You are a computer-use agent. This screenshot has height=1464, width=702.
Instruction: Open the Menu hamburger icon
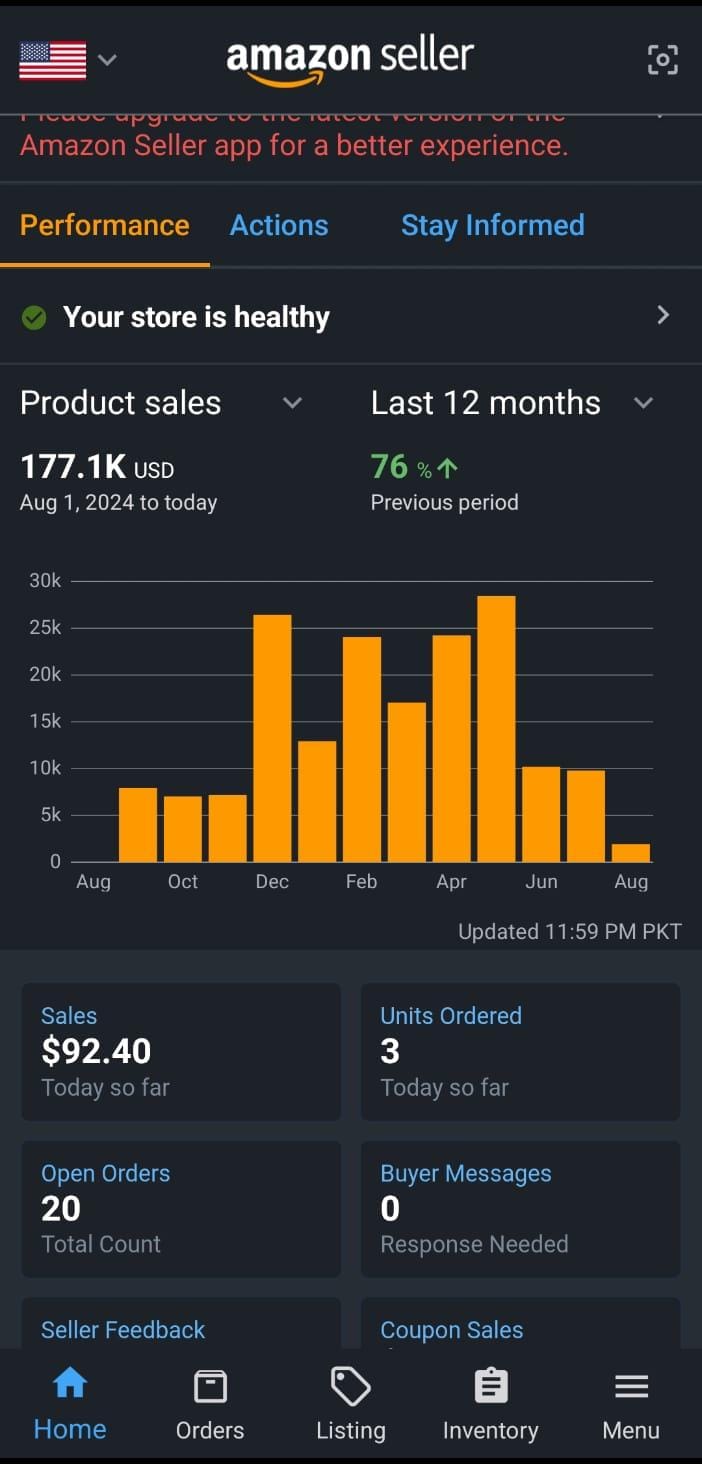(x=631, y=1402)
